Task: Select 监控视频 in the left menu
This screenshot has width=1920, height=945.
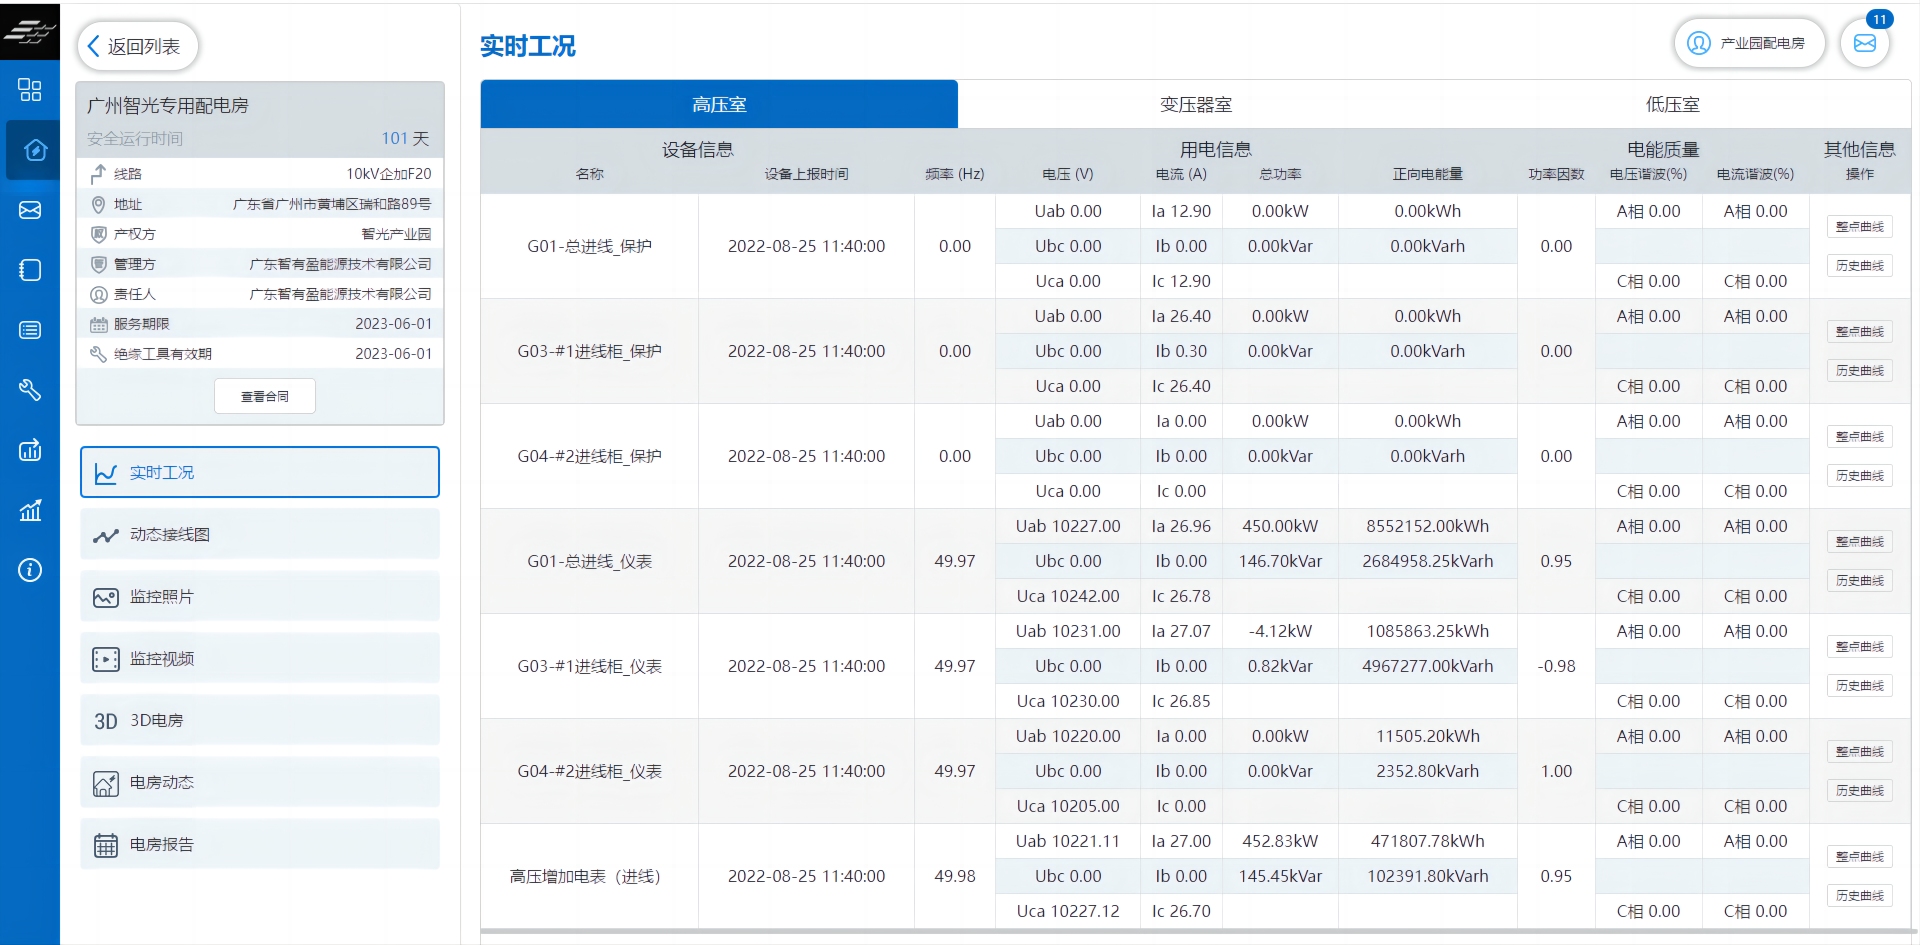Action: [x=260, y=658]
